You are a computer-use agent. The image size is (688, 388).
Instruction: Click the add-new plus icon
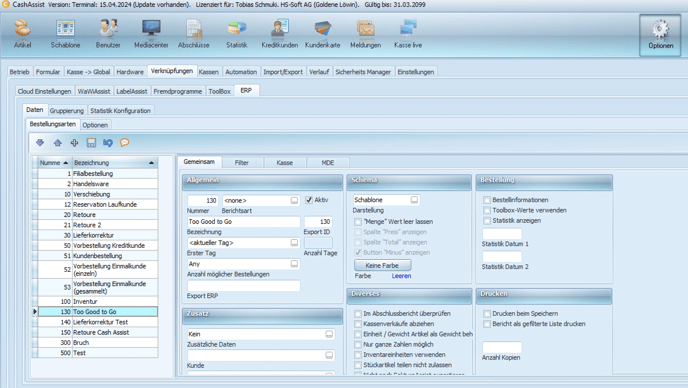pyautogui.click(x=74, y=143)
